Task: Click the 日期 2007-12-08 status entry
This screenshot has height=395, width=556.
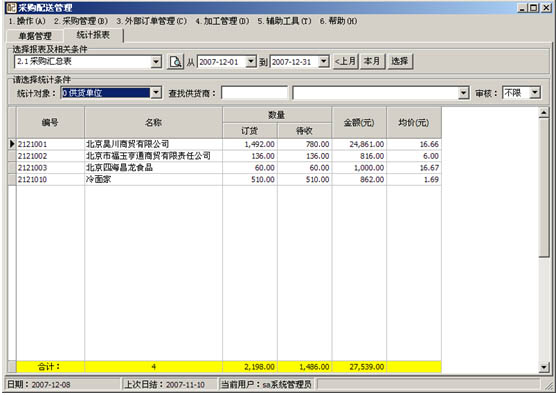Action: [63, 384]
